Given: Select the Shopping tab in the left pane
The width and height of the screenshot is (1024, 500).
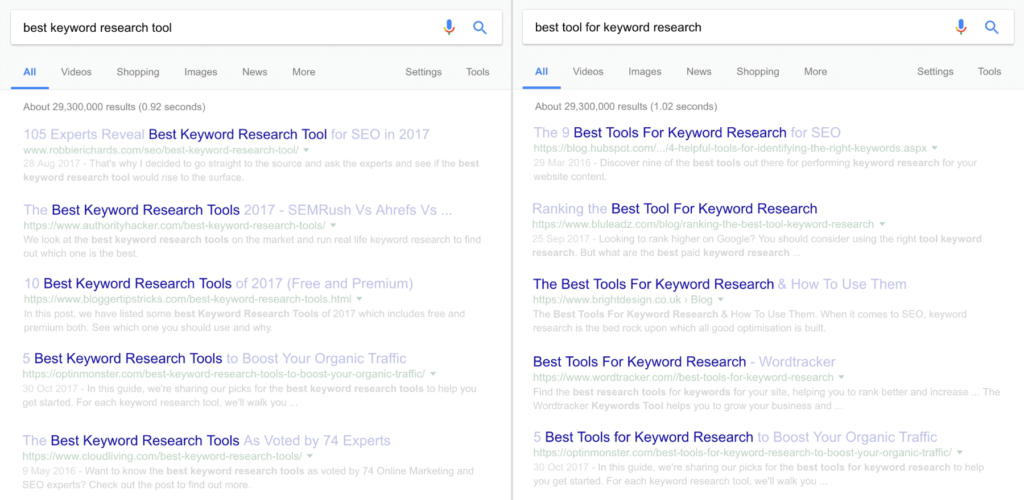Looking at the screenshot, I should [x=138, y=72].
